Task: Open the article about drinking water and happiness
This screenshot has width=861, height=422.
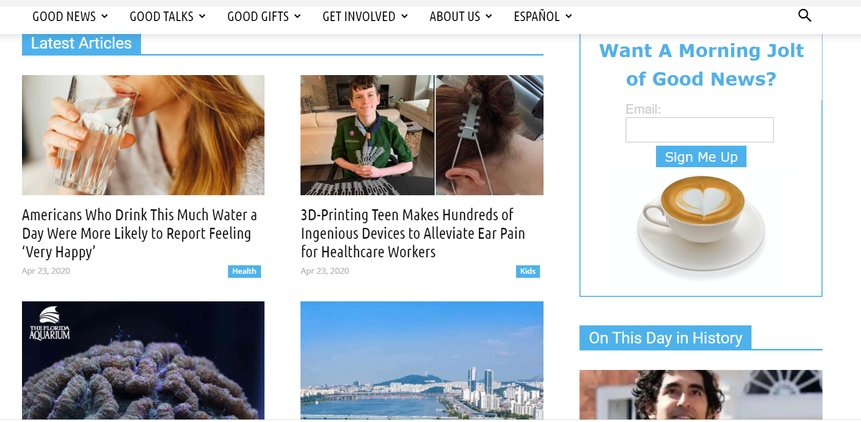Action: coord(139,233)
